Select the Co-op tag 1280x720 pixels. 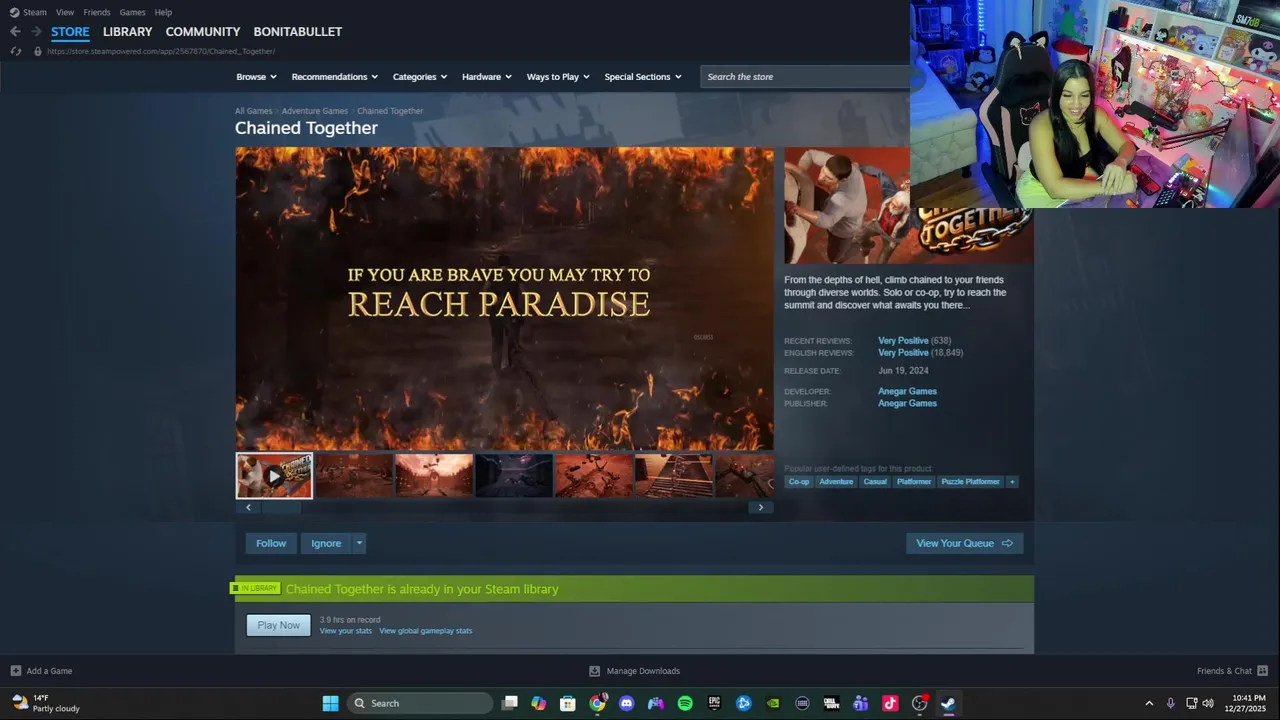click(799, 482)
